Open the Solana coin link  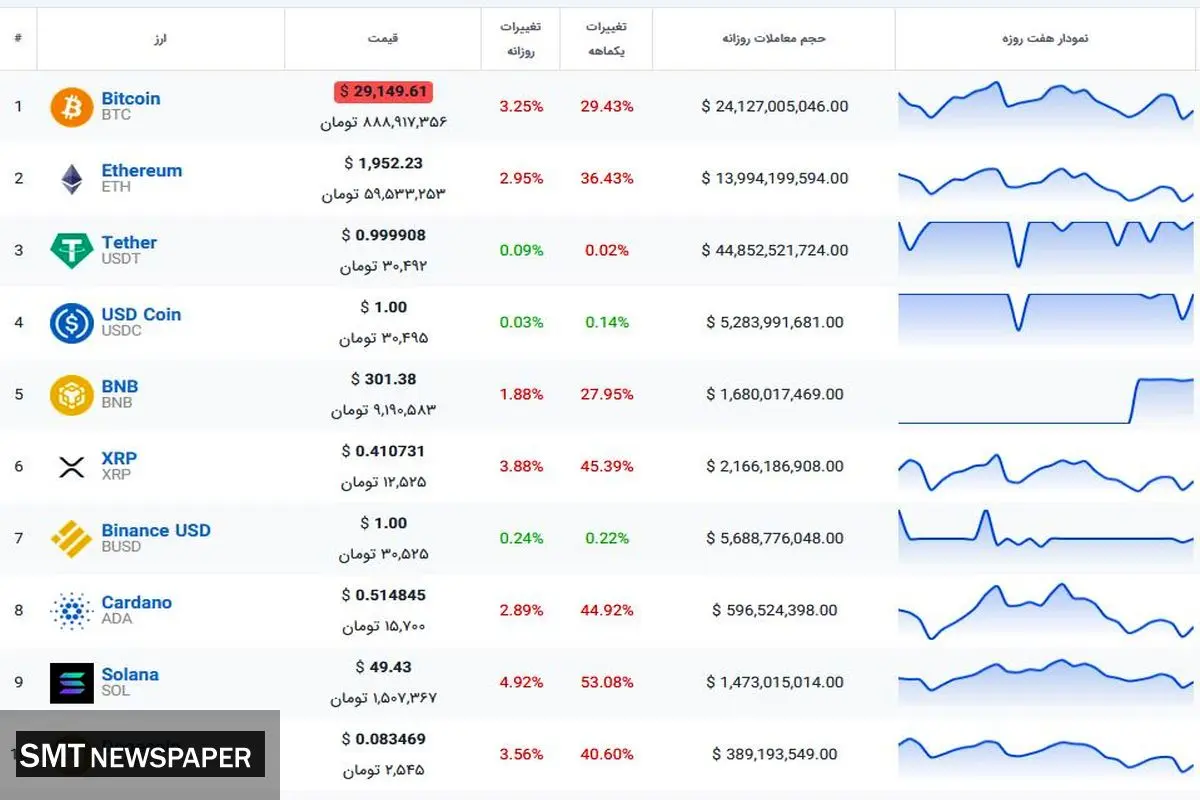pos(130,675)
